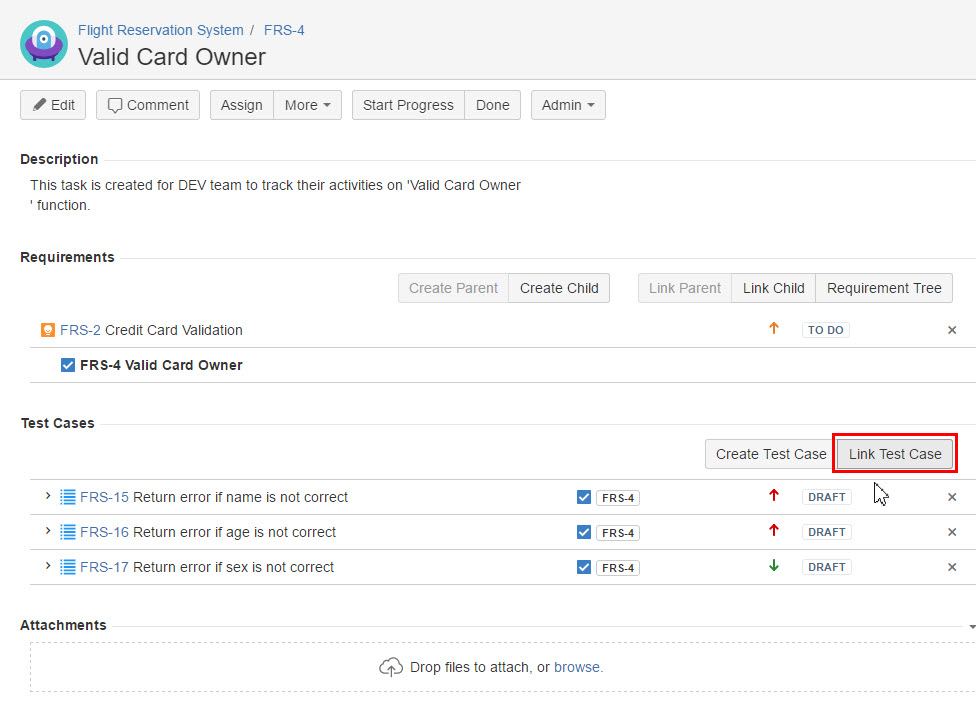Open Flight Reservation System breadcrumb link
Image resolution: width=976 pixels, height=709 pixels.
pyautogui.click(x=160, y=30)
